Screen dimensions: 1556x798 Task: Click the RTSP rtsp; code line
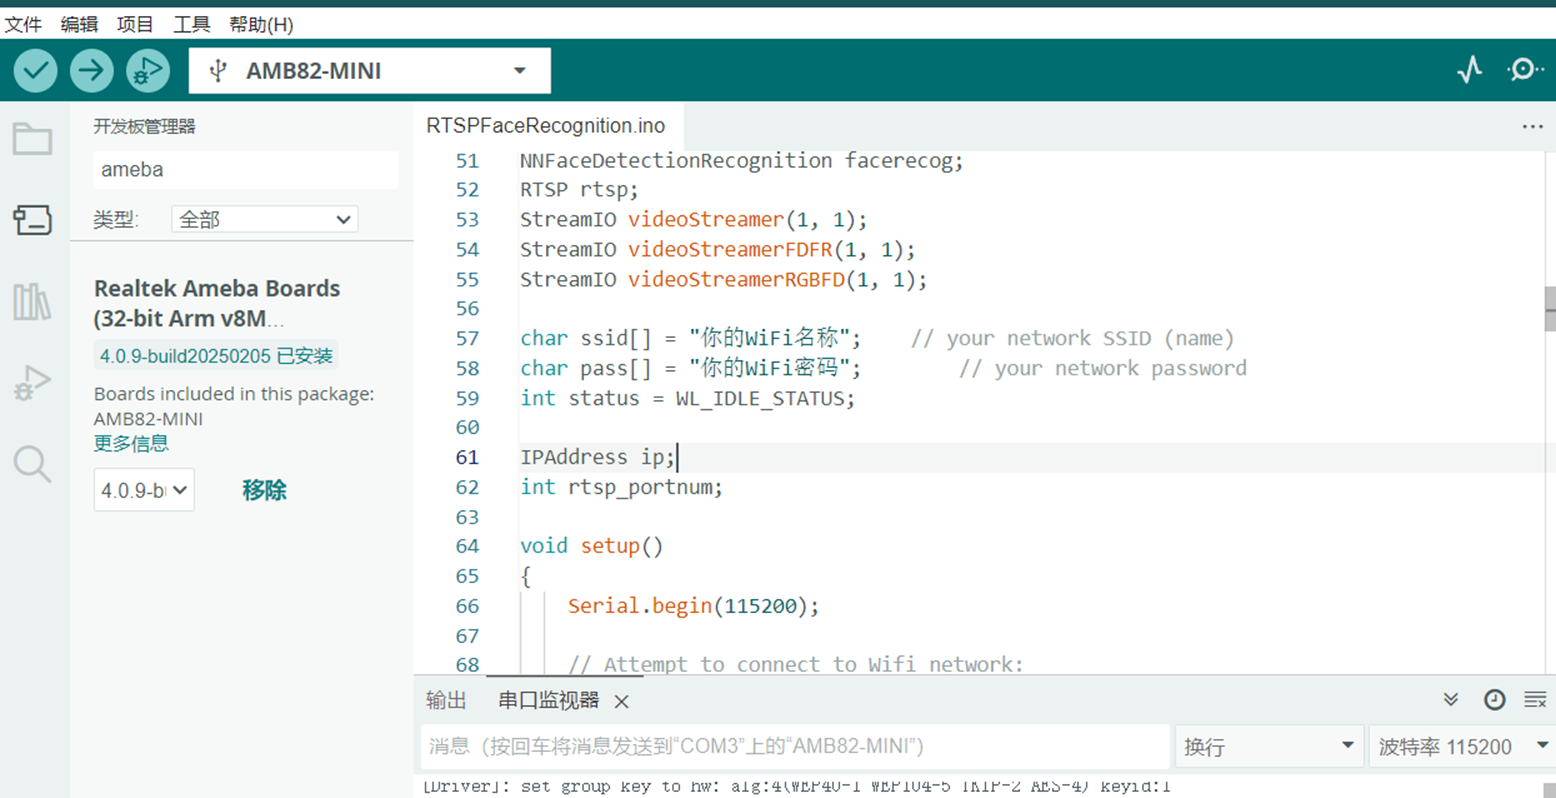point(579,190)
